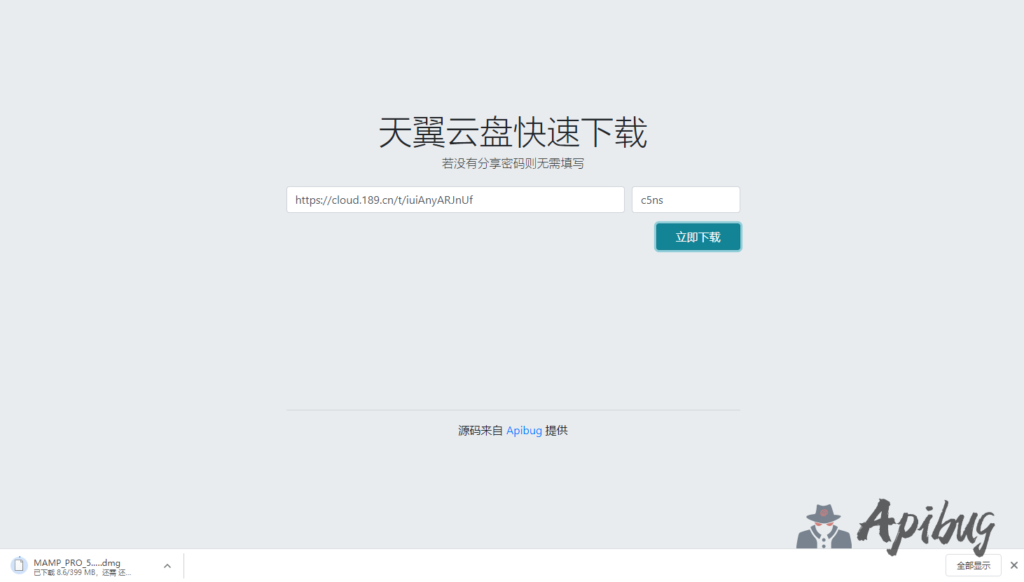The image size is (1024, 582).
Task: Open the Apibug source link
Action: 524,431
